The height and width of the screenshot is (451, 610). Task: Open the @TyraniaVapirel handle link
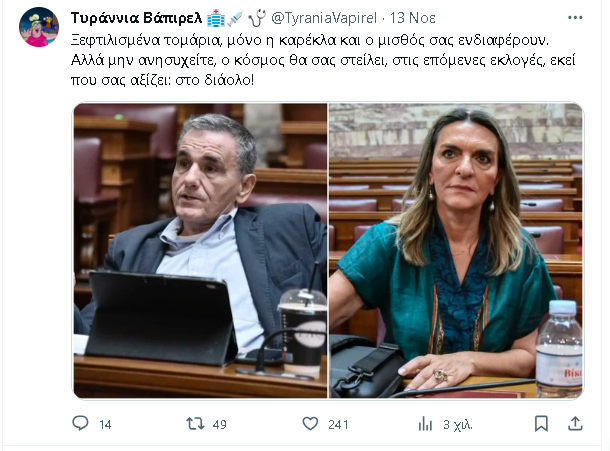tap(324, 18)
